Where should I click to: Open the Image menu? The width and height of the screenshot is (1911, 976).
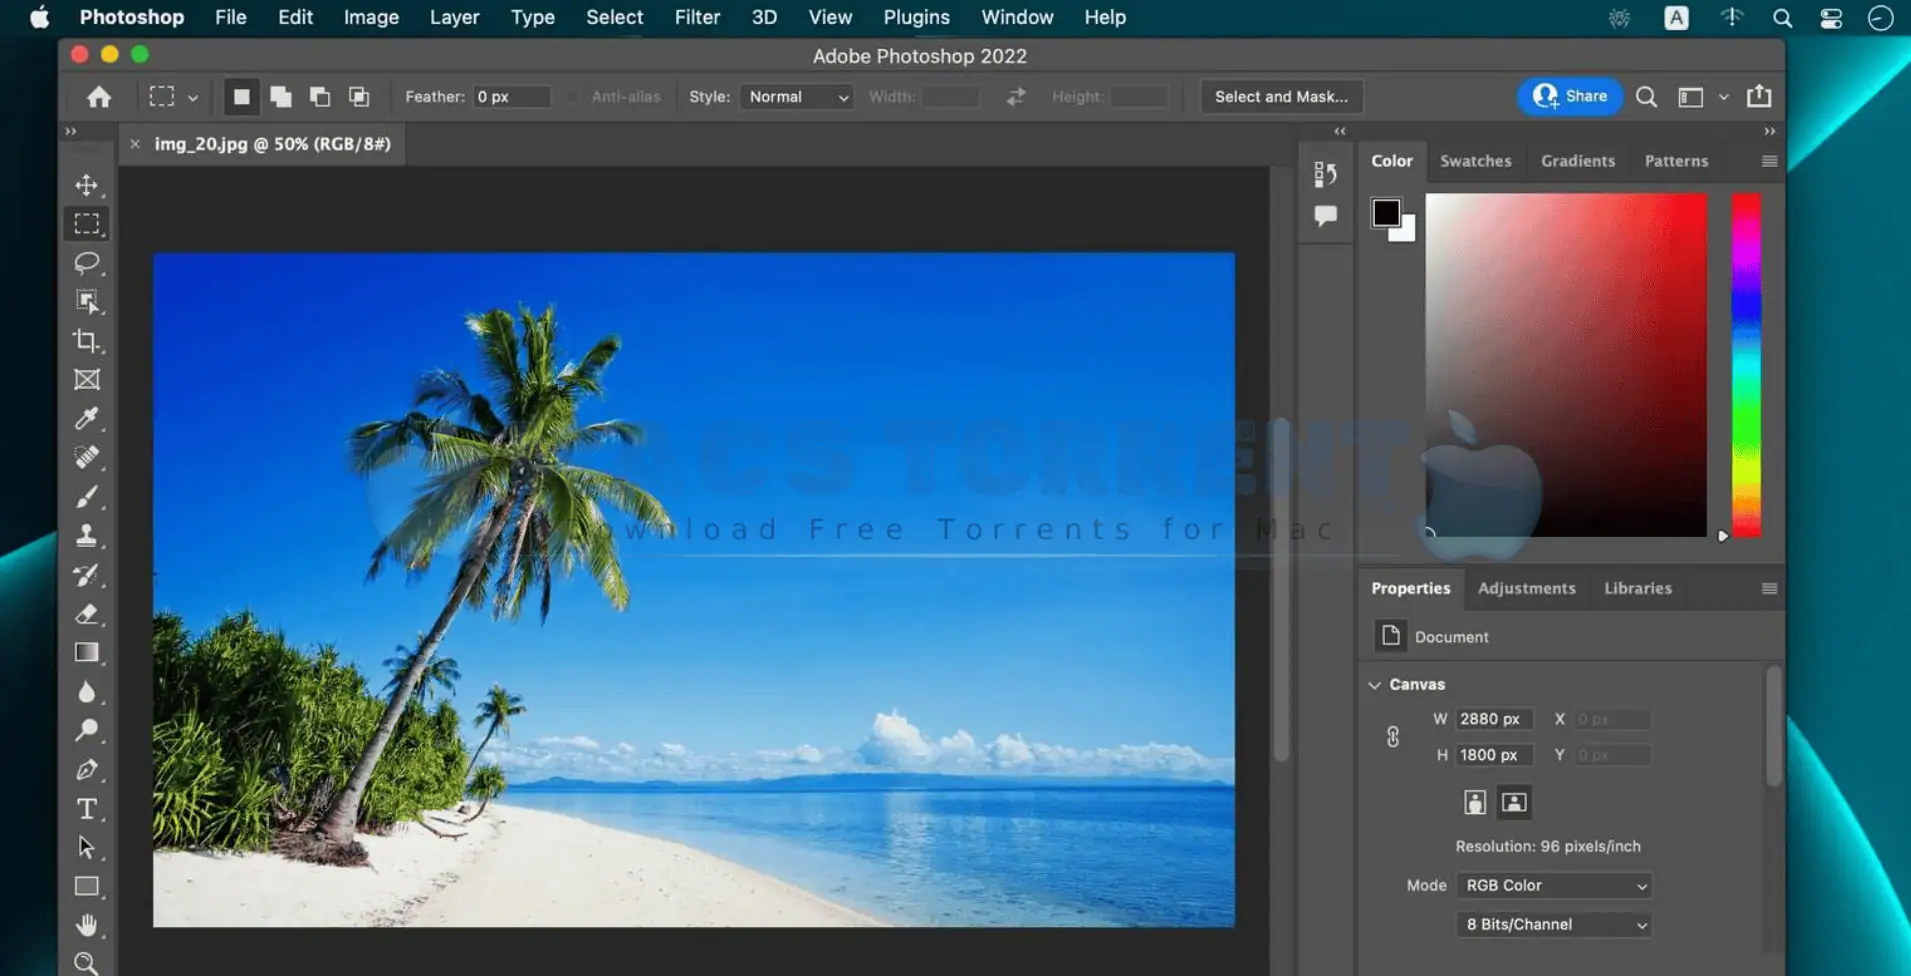click(x=371, y=17)
